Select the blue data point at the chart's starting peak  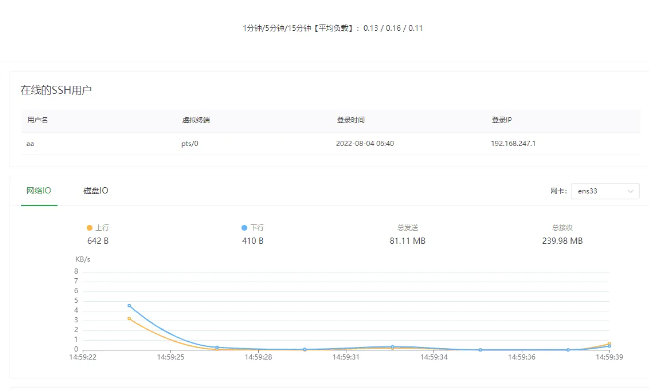pos(129,305)
